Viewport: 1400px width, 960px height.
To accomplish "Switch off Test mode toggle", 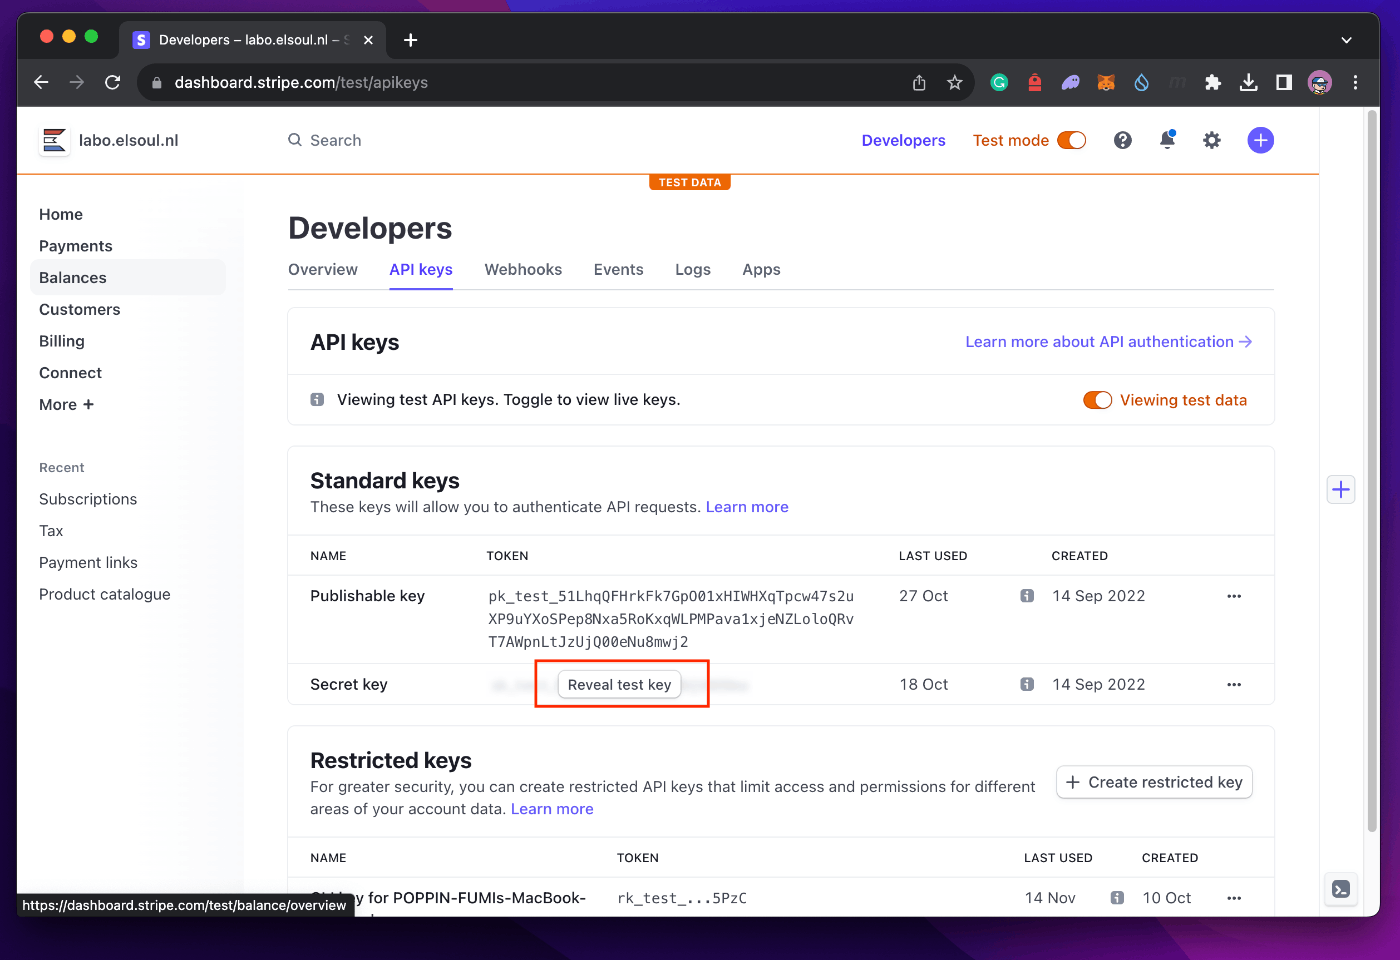I will (x=1071, y=140).
